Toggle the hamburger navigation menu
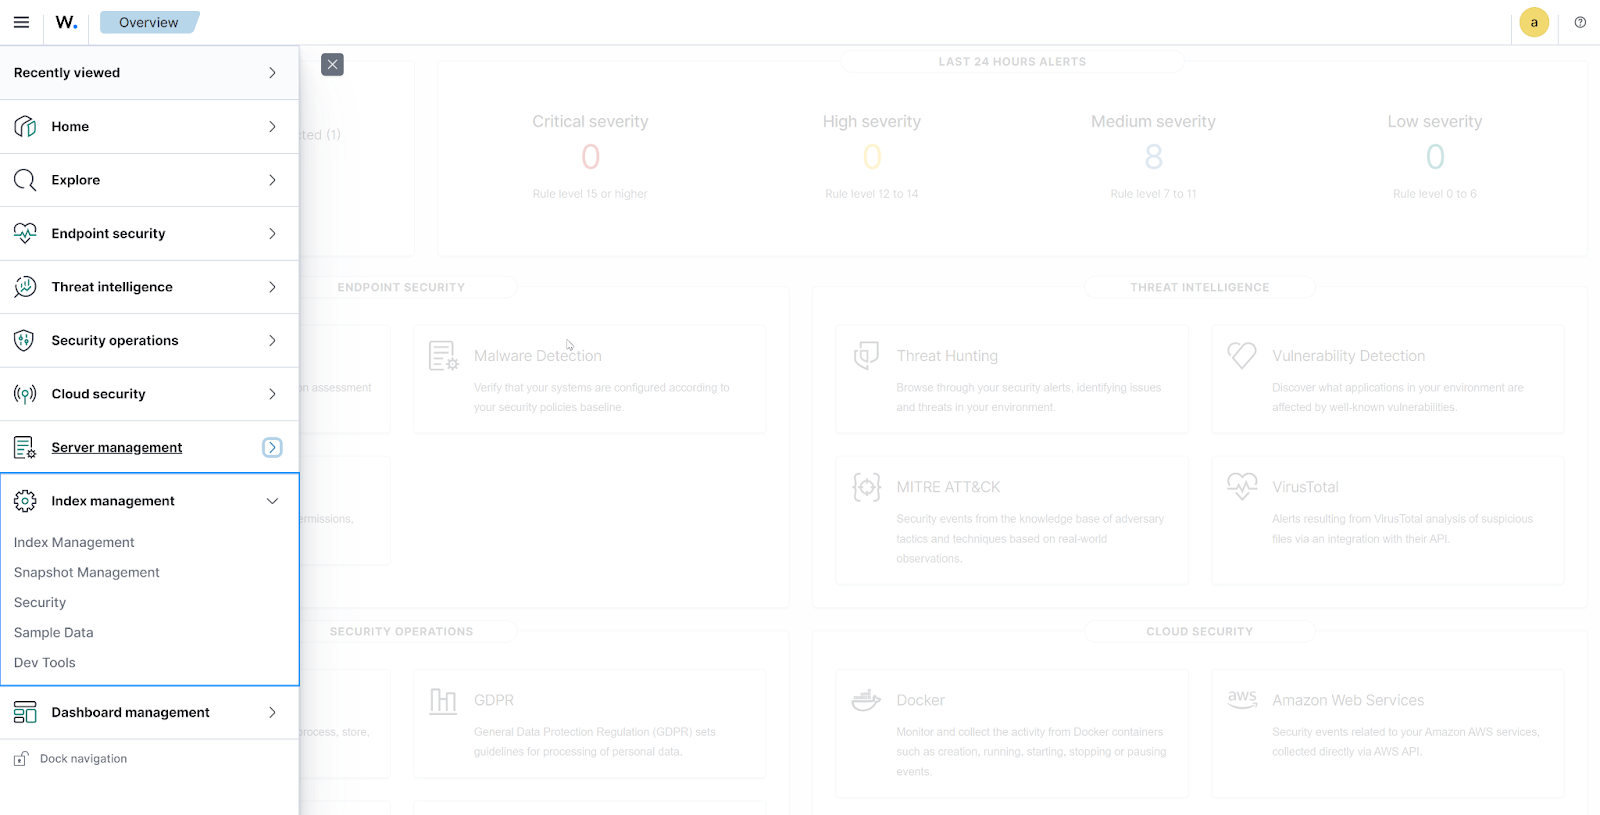1600x815 pixels. click(x=21, y=22)
